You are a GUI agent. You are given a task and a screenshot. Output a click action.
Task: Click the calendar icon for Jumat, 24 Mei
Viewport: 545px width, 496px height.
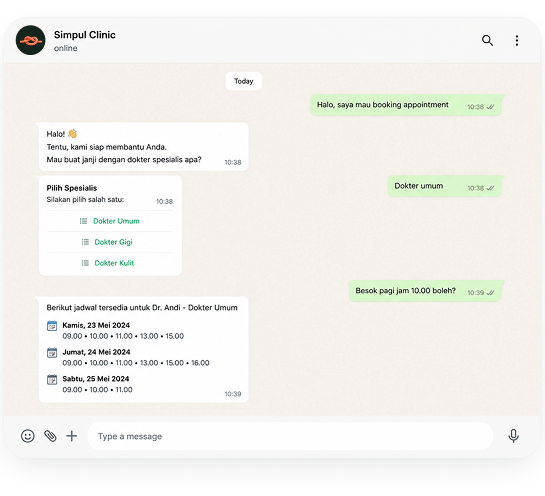(52, 353)
